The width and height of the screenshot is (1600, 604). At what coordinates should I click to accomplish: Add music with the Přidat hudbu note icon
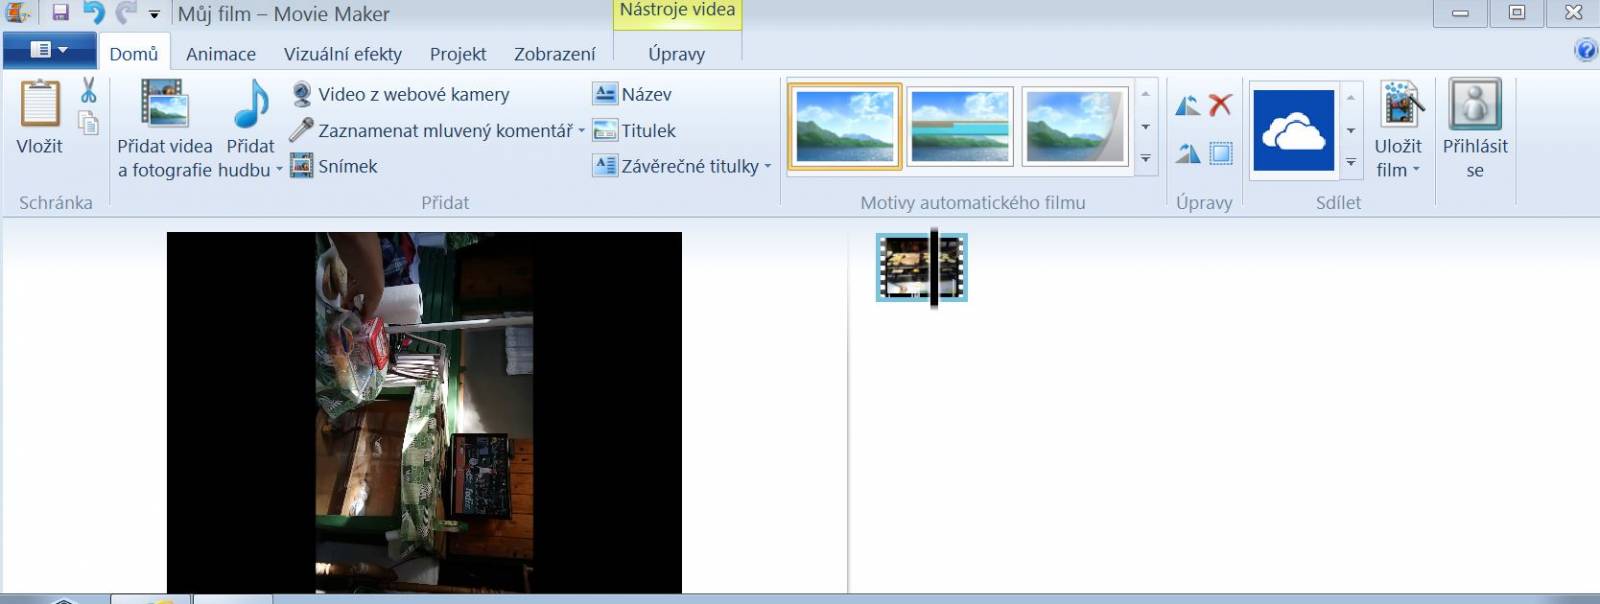[250, 129]
